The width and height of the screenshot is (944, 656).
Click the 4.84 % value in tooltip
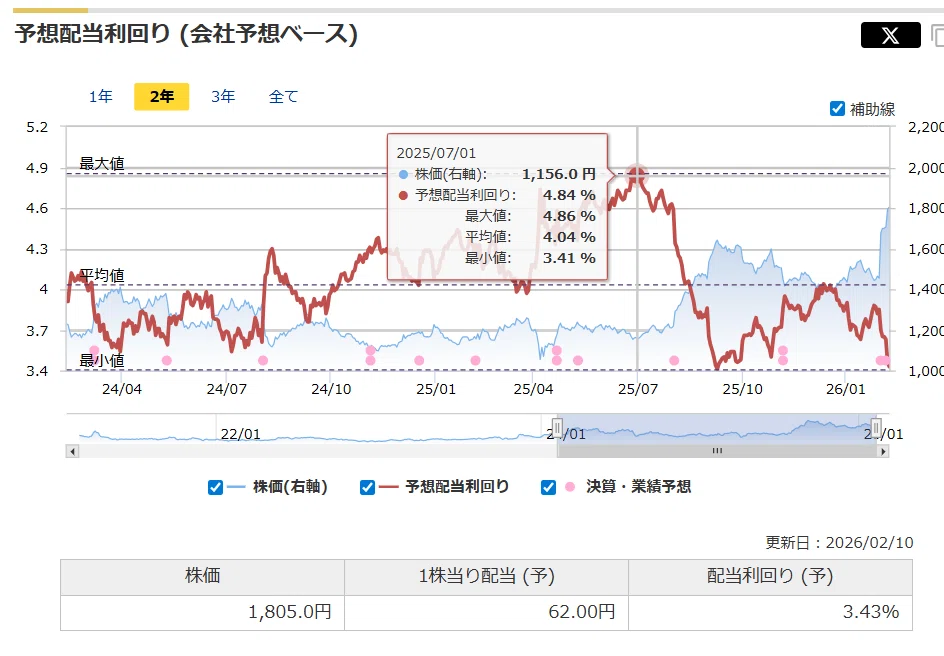pos(569,195)
